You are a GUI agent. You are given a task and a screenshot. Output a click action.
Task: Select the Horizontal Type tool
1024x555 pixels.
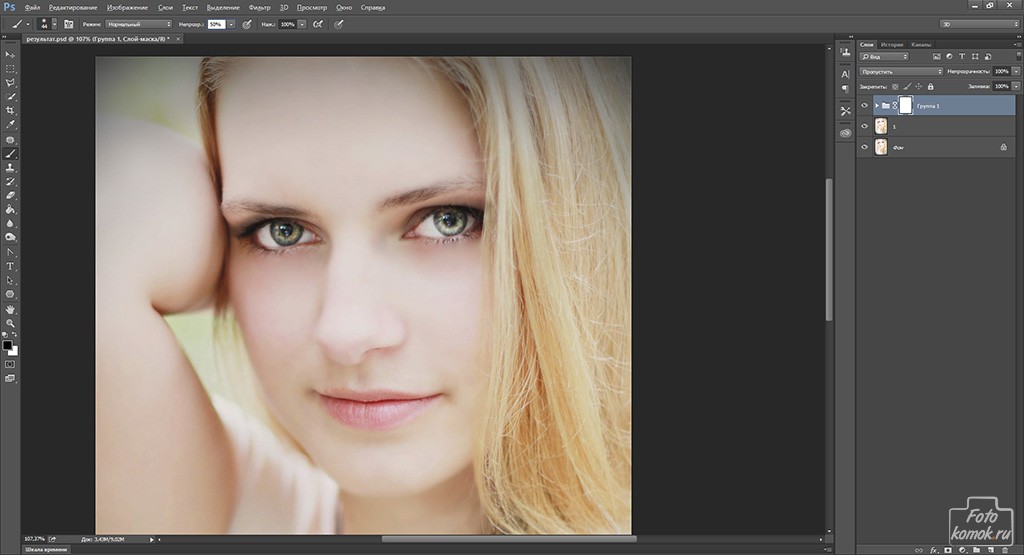[10, 266]
